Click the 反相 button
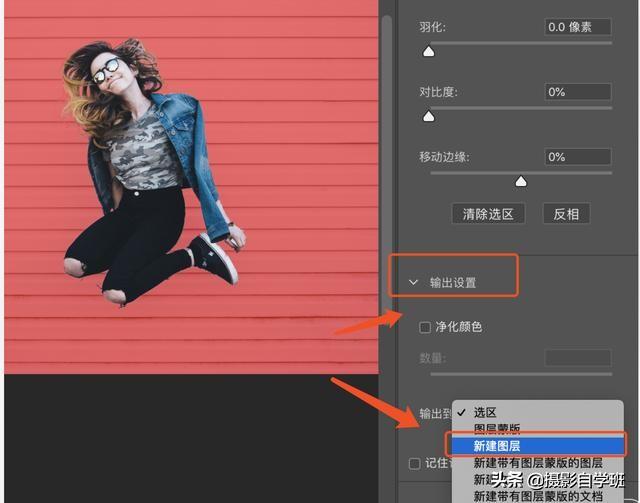Image resolution: width=640 pixels, height=503 pixels. pos(566,213)
